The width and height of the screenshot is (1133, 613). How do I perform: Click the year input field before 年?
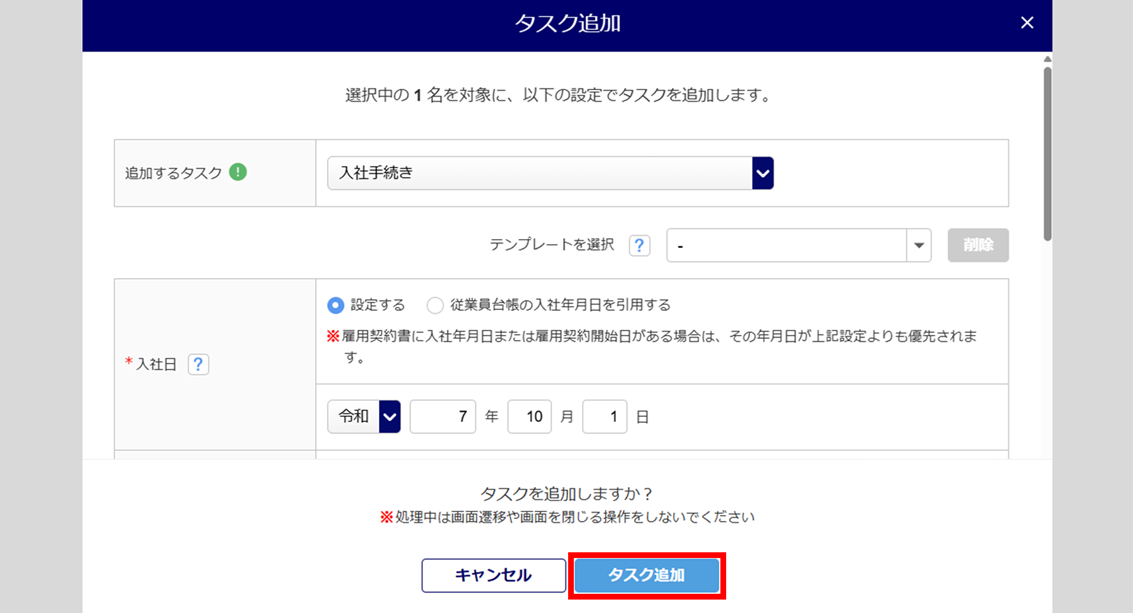coord(443,416)
